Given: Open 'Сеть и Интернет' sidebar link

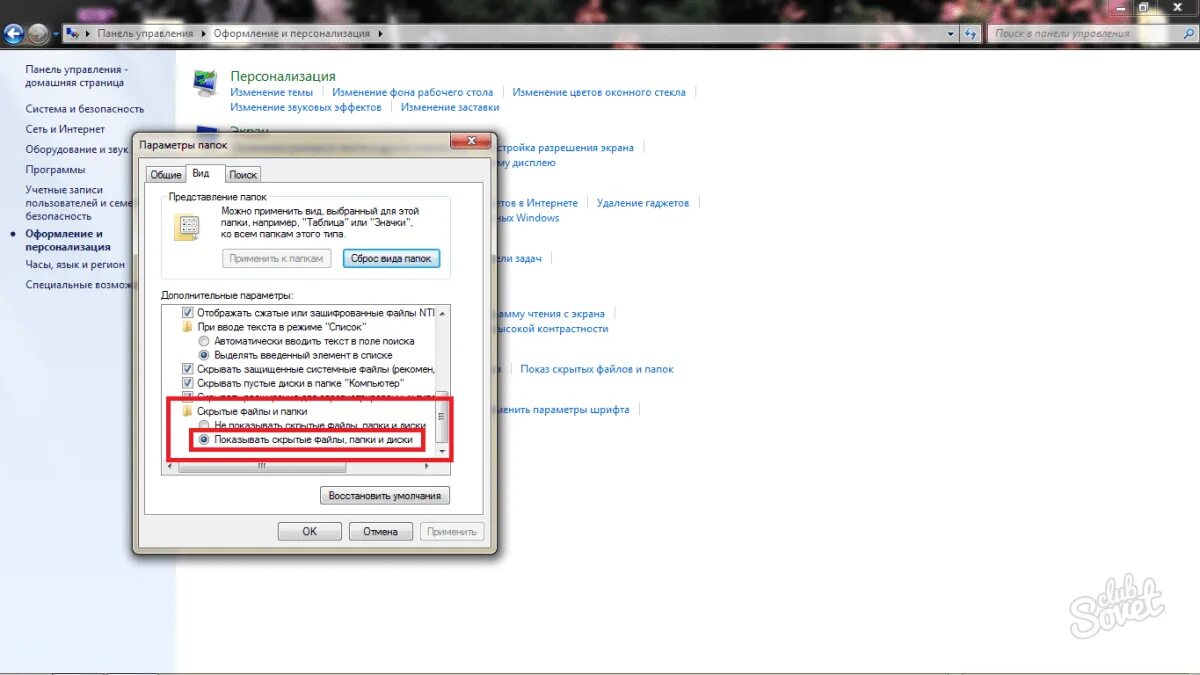Looking at the screenshot, I should click(65, 129).
